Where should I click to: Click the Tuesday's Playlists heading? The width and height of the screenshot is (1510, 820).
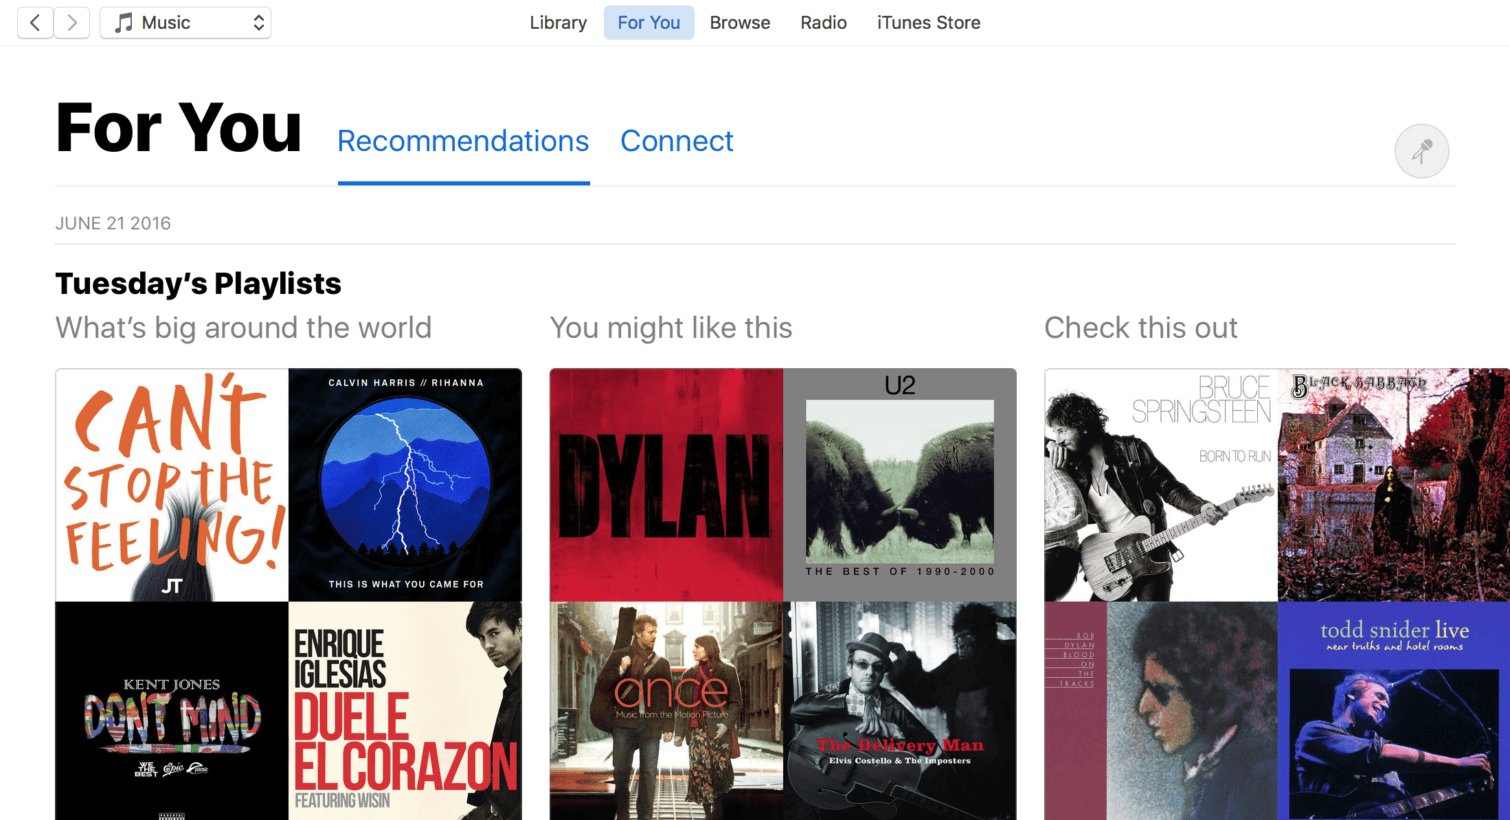point(198,284)
